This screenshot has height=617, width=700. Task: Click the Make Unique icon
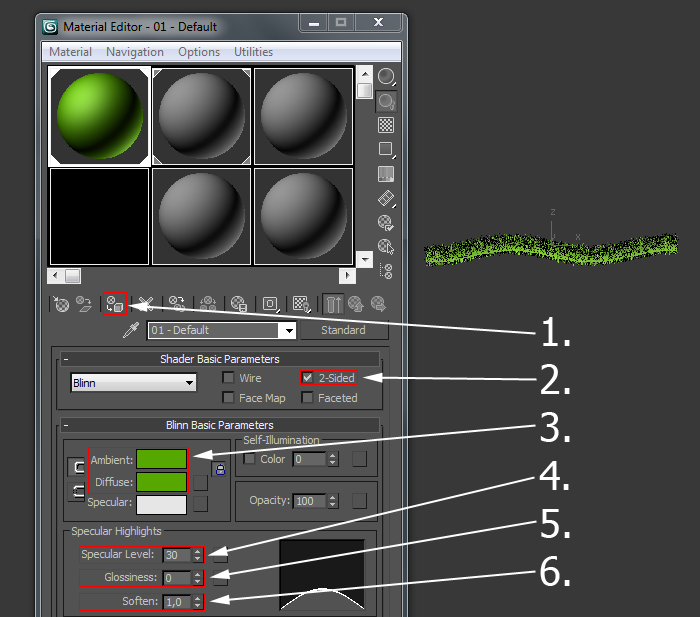pos(208,304)
